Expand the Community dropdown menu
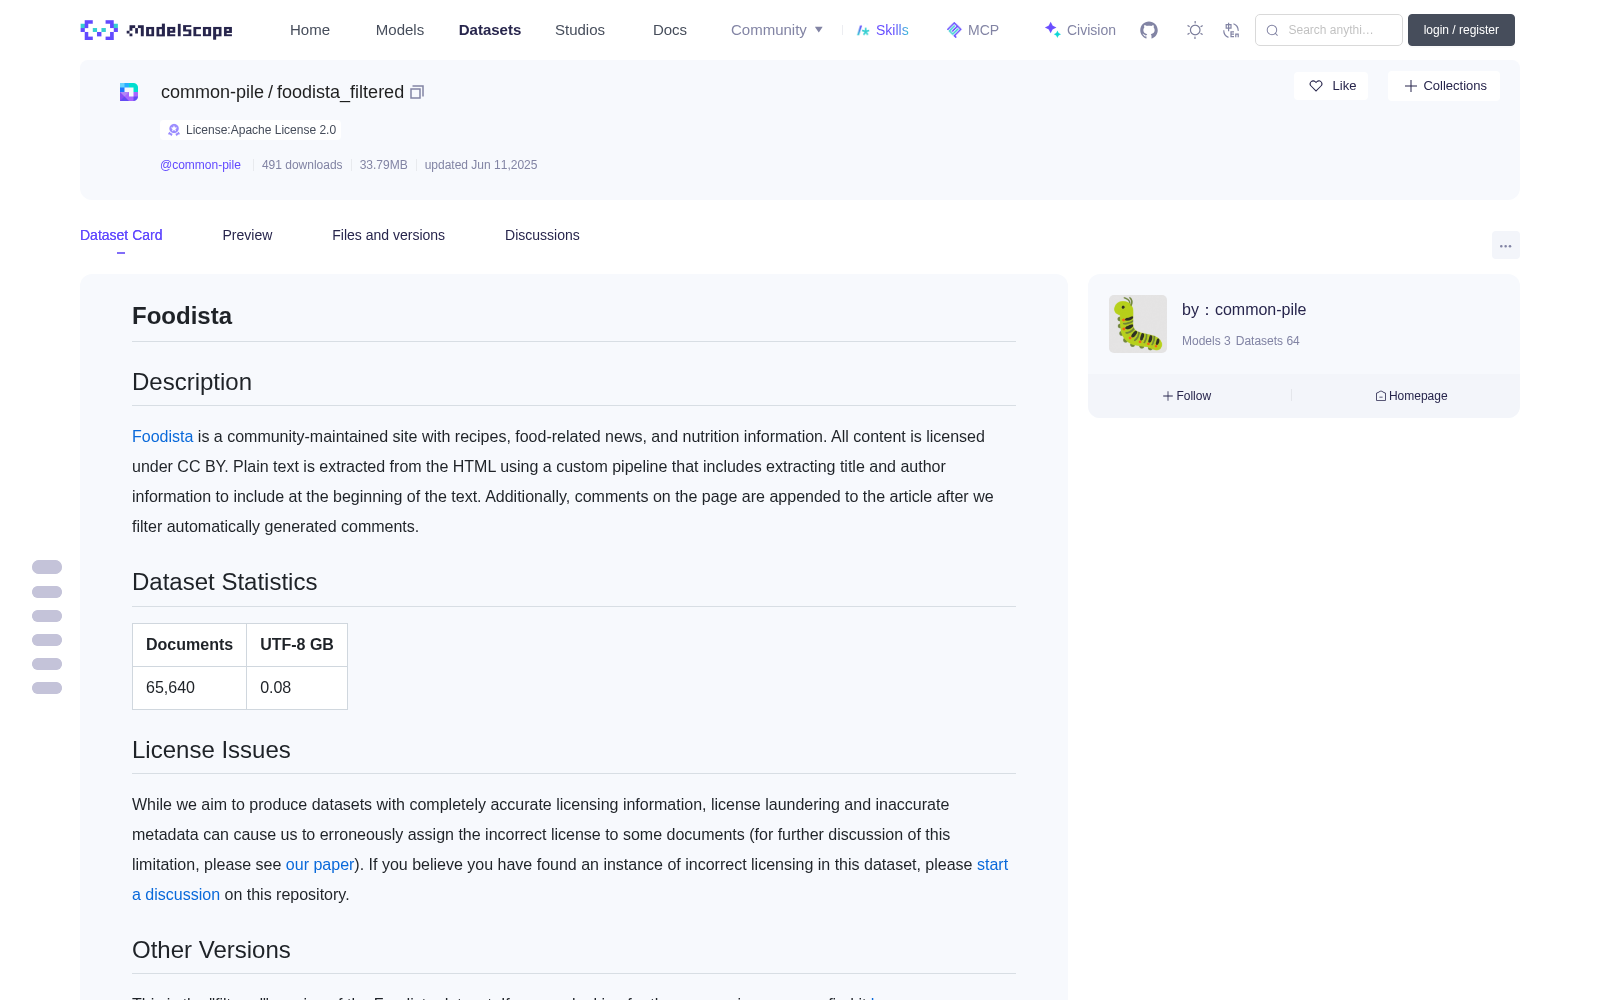This screenshot has width=1600, height=1000. [777, 30]
